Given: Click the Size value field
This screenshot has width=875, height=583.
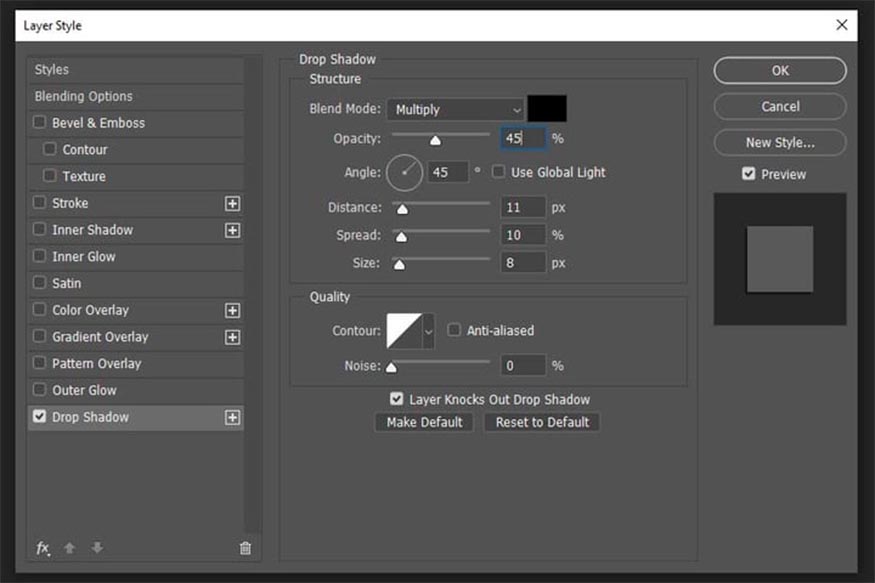Looking at the screenshot, I should pyautogui.click(x=523, y=263).
